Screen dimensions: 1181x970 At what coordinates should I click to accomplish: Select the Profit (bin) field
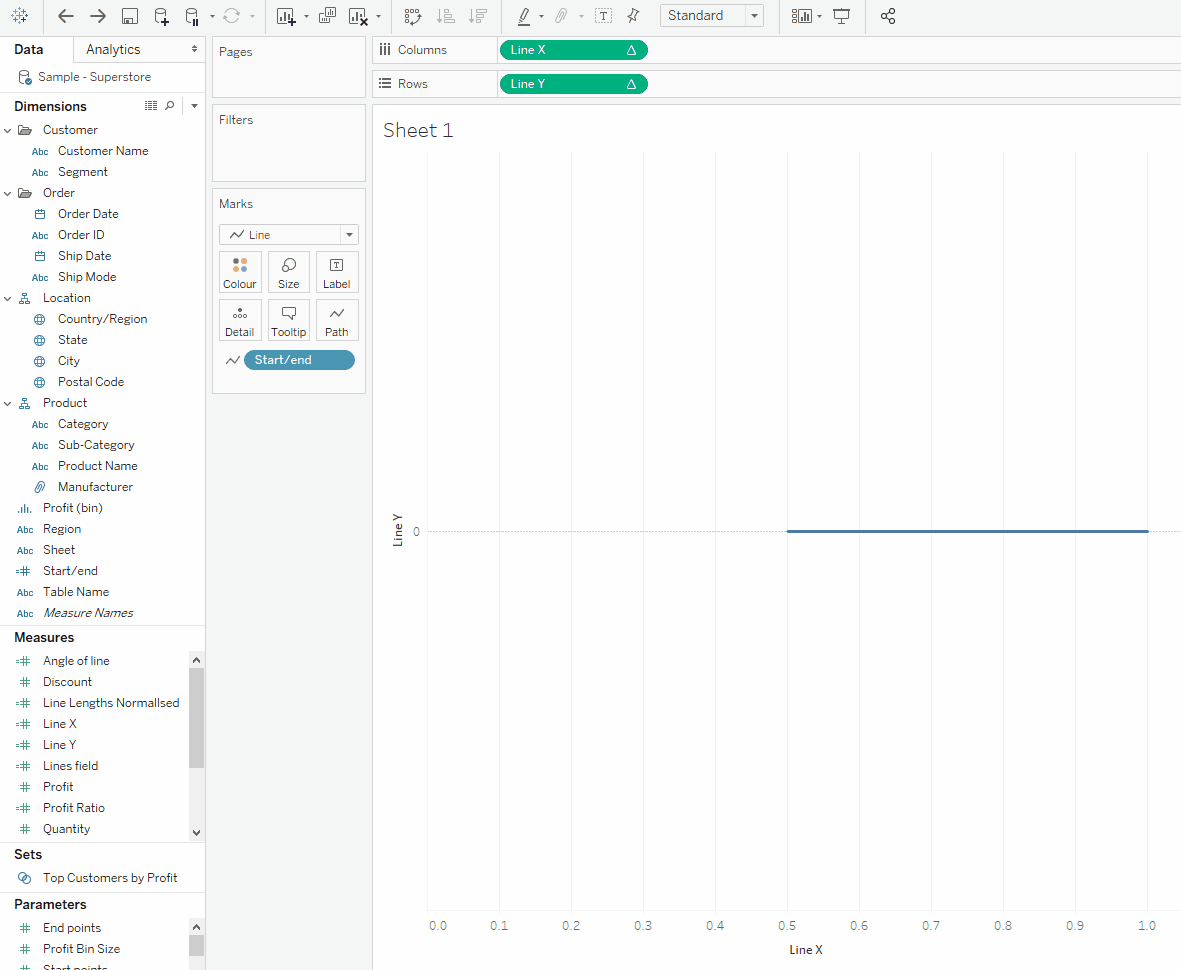tap(72, 508)
